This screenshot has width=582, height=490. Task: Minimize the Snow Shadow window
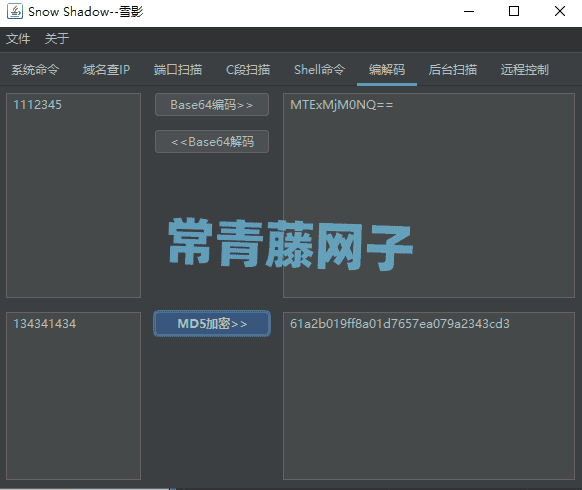tap(469, 11)
